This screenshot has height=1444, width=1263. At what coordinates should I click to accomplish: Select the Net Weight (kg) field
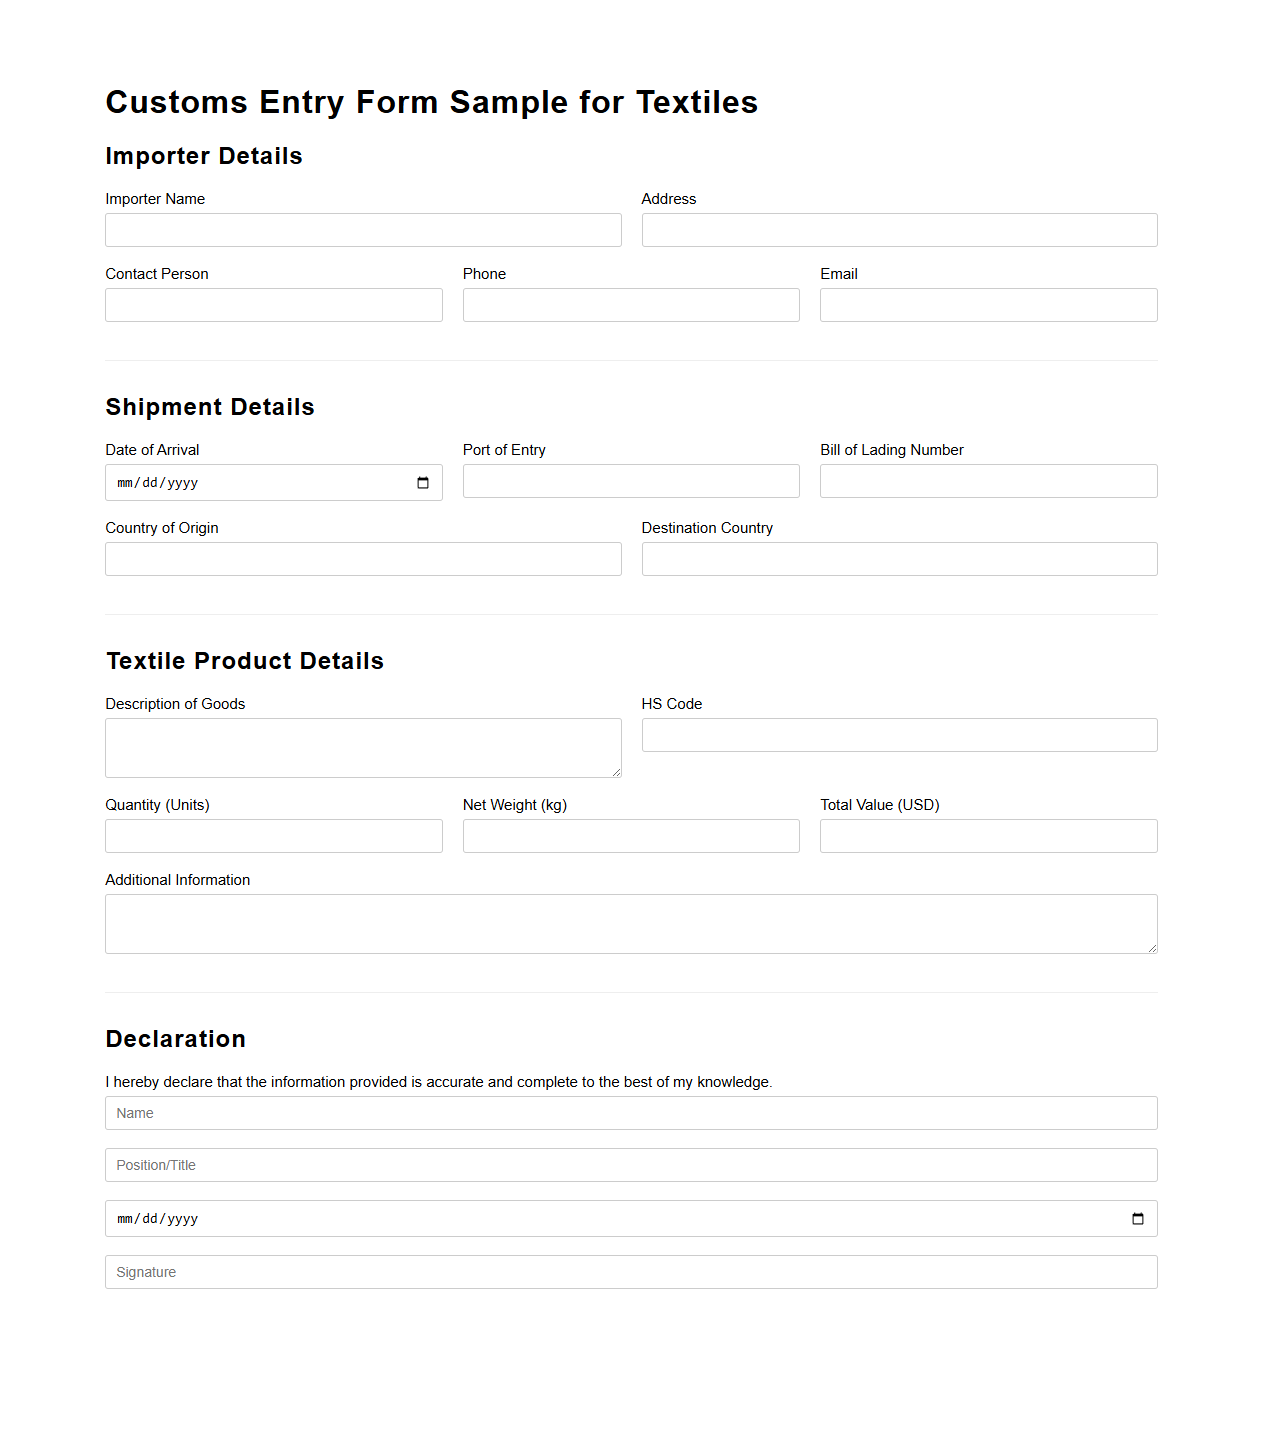[630, 836]
